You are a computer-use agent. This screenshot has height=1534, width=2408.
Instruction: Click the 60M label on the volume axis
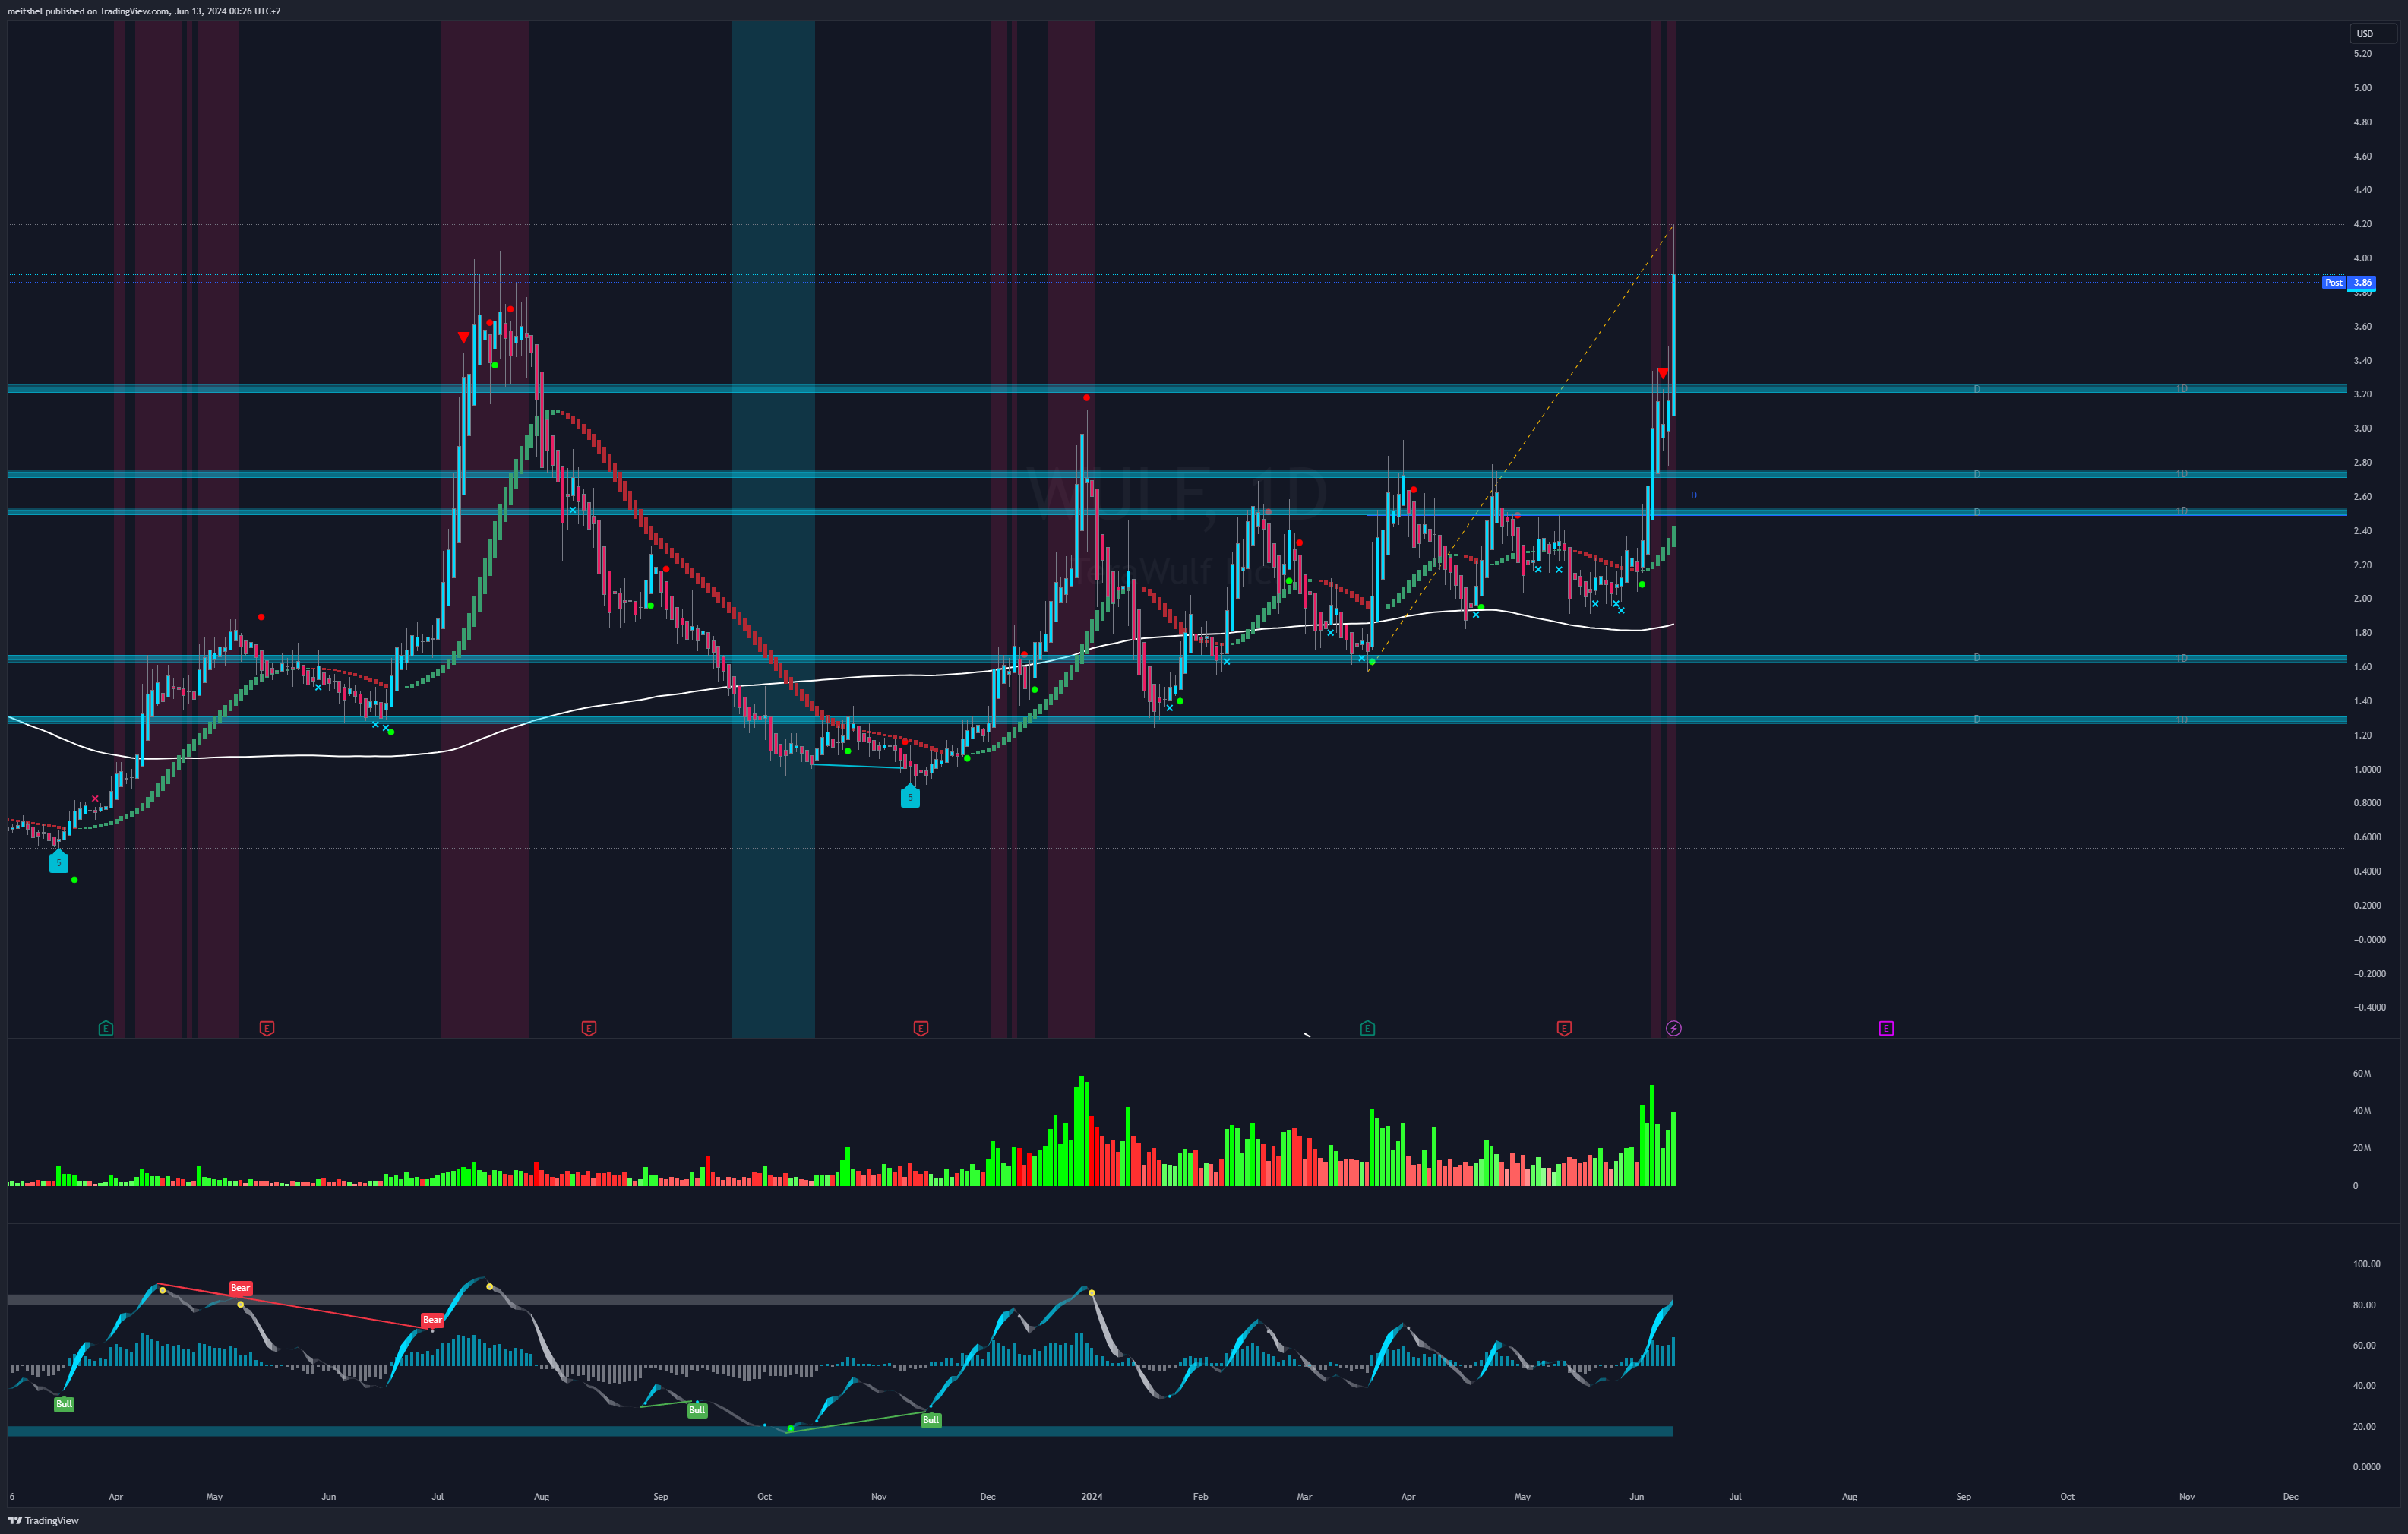pyautogui.click(x=2361, y=1073)
